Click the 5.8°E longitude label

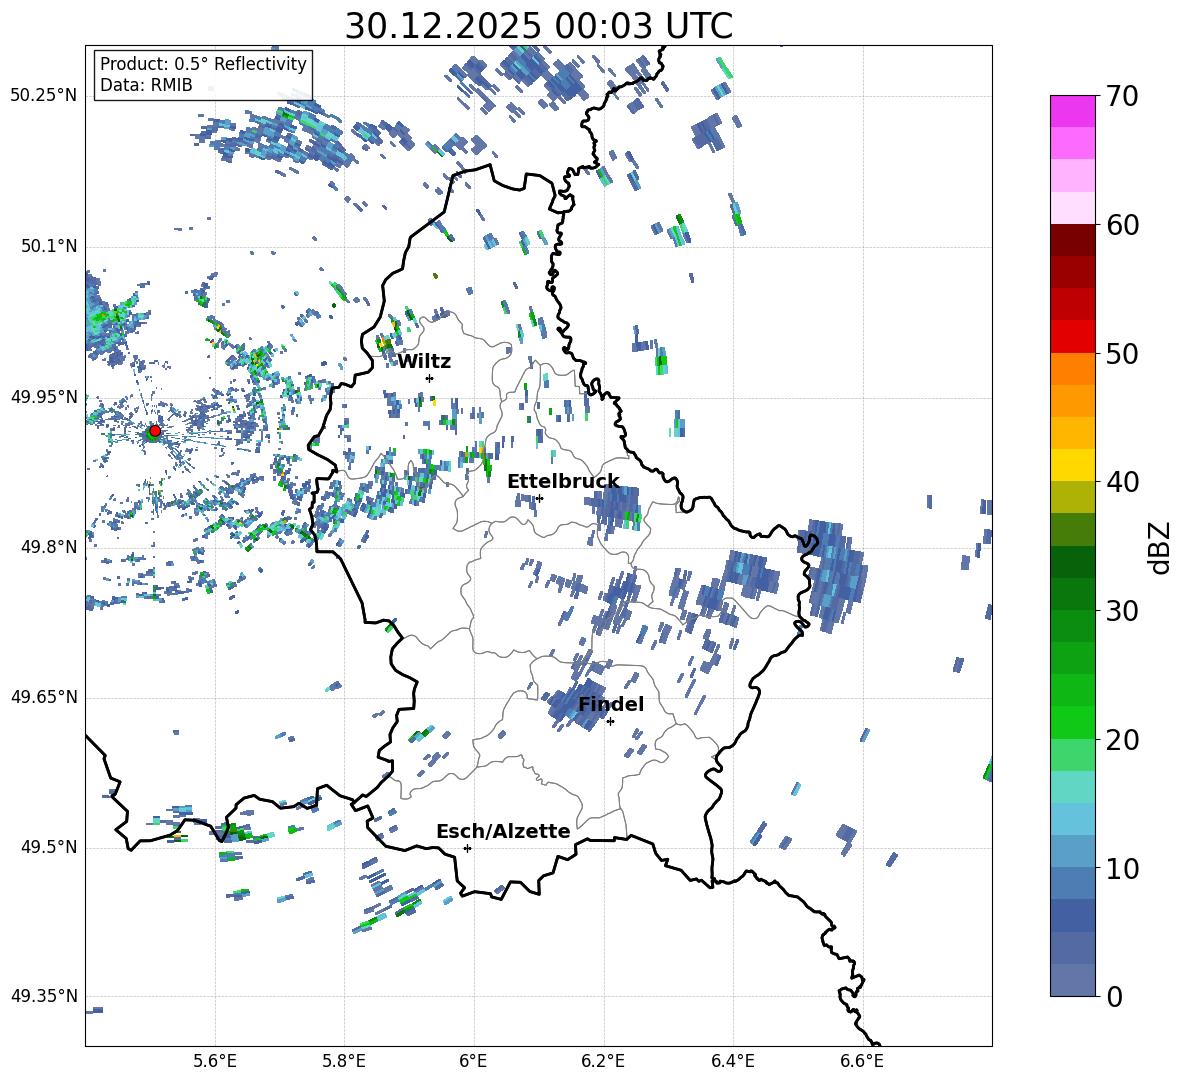point(344,1061)
